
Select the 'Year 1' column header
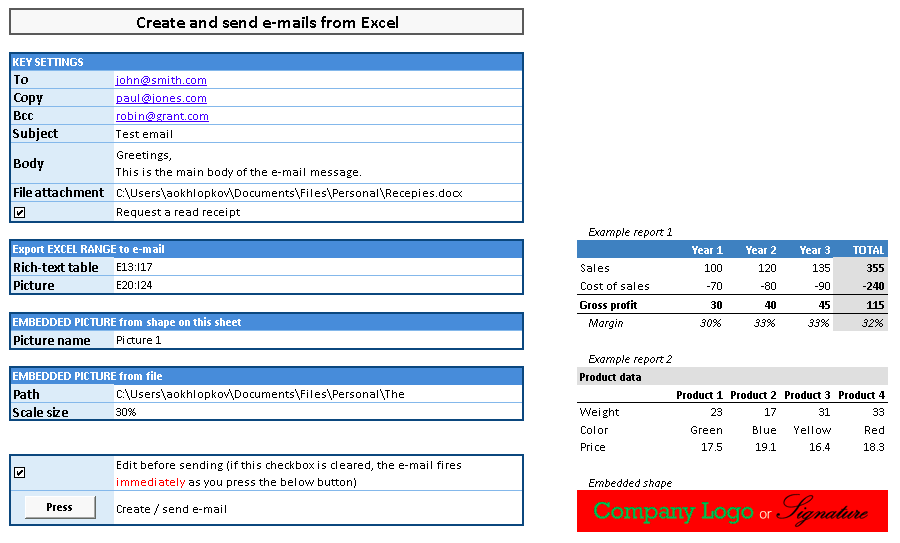[x=707, y=250]
